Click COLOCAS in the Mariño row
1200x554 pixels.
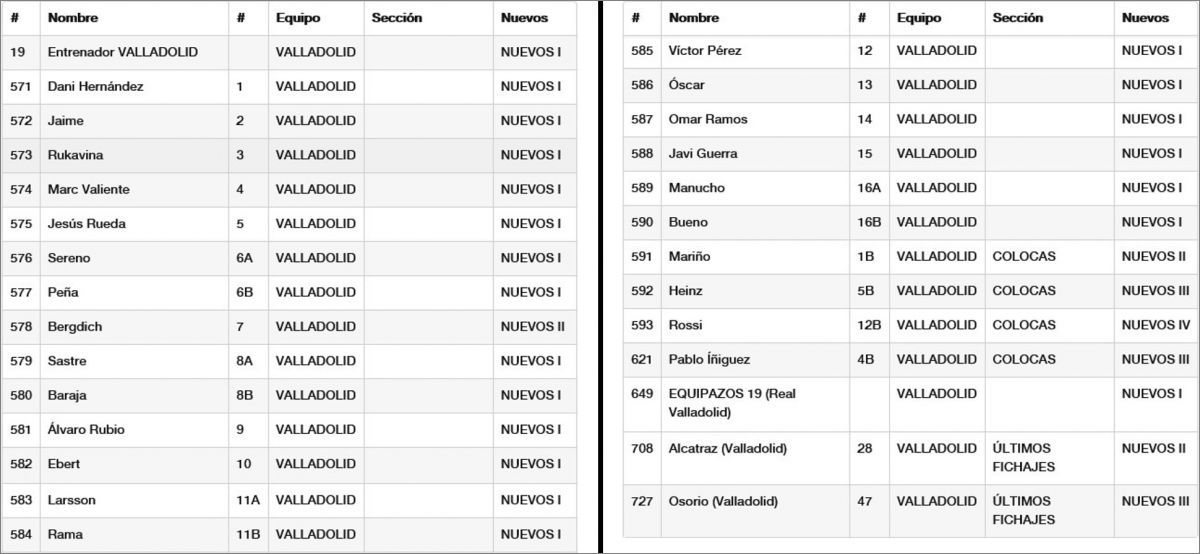(1023, 256)
